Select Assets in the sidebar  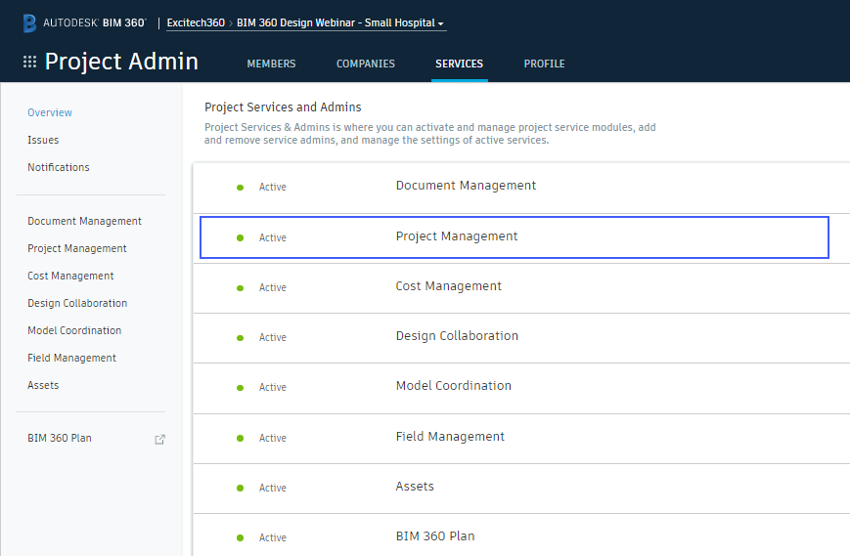(43, 385)
